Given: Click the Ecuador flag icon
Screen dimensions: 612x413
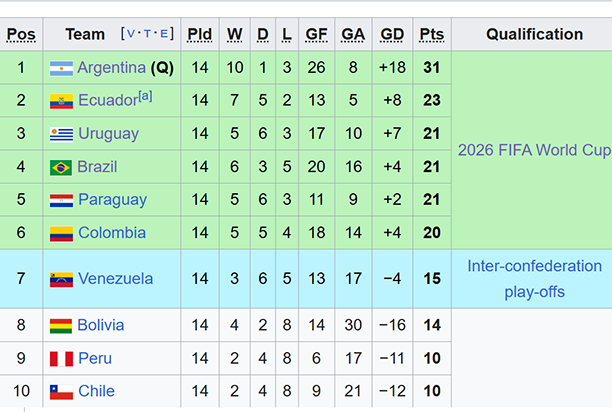Looking at the screenshot, I should (61, 101).
